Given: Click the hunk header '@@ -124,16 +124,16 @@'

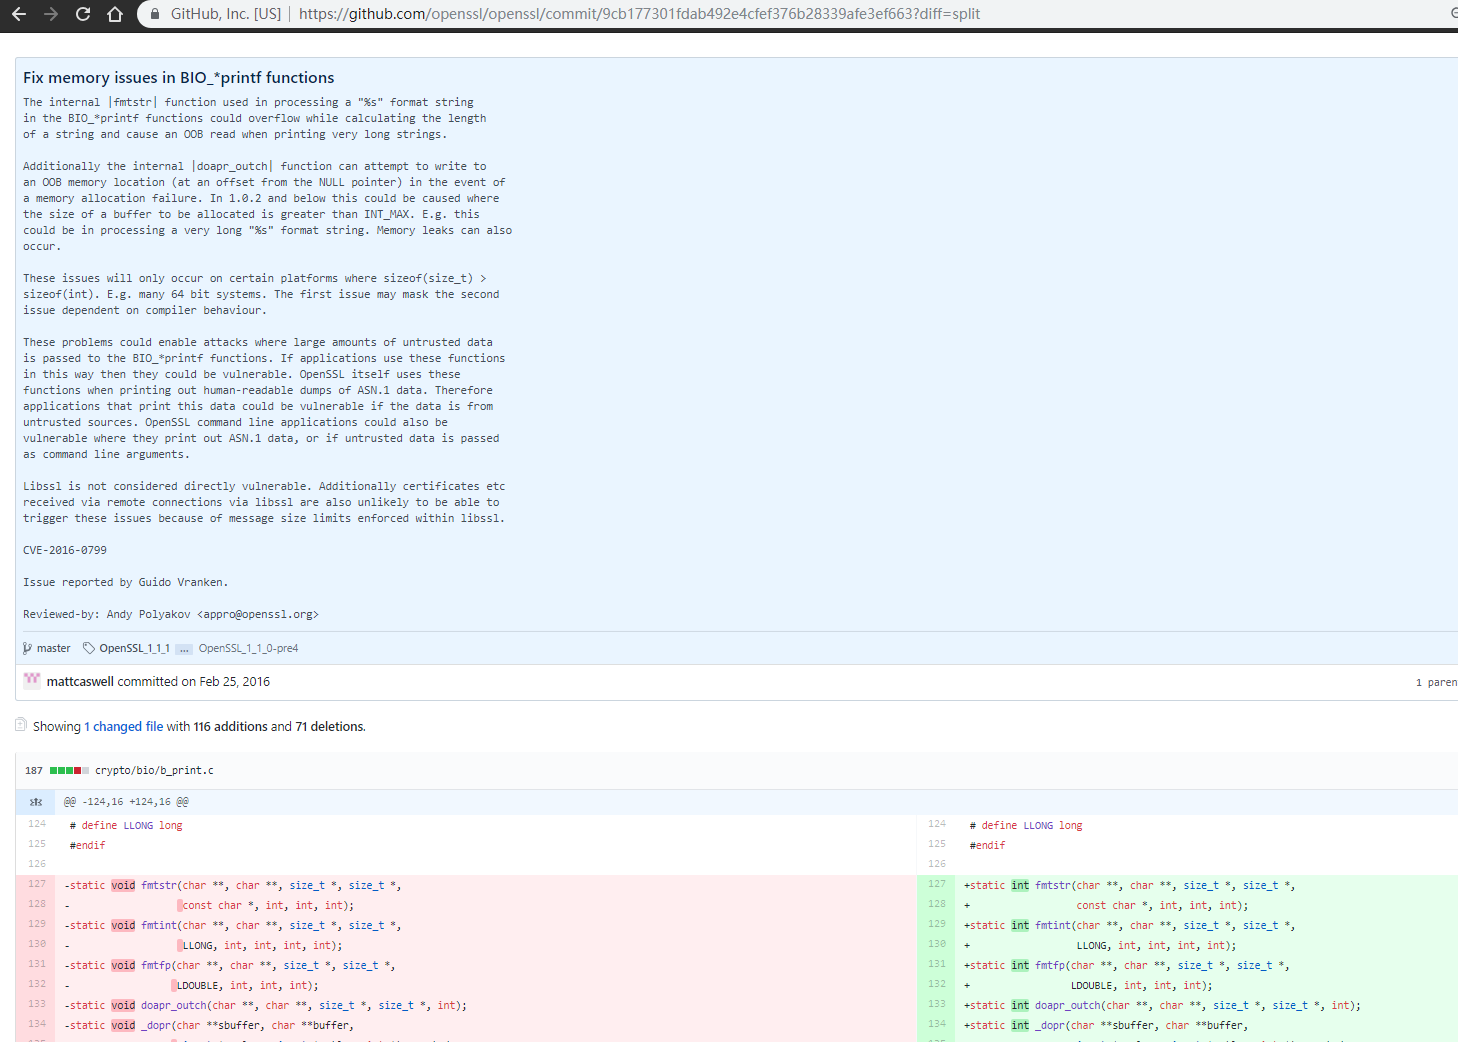Looking at the screenshot, I should [x=126, y=802].
